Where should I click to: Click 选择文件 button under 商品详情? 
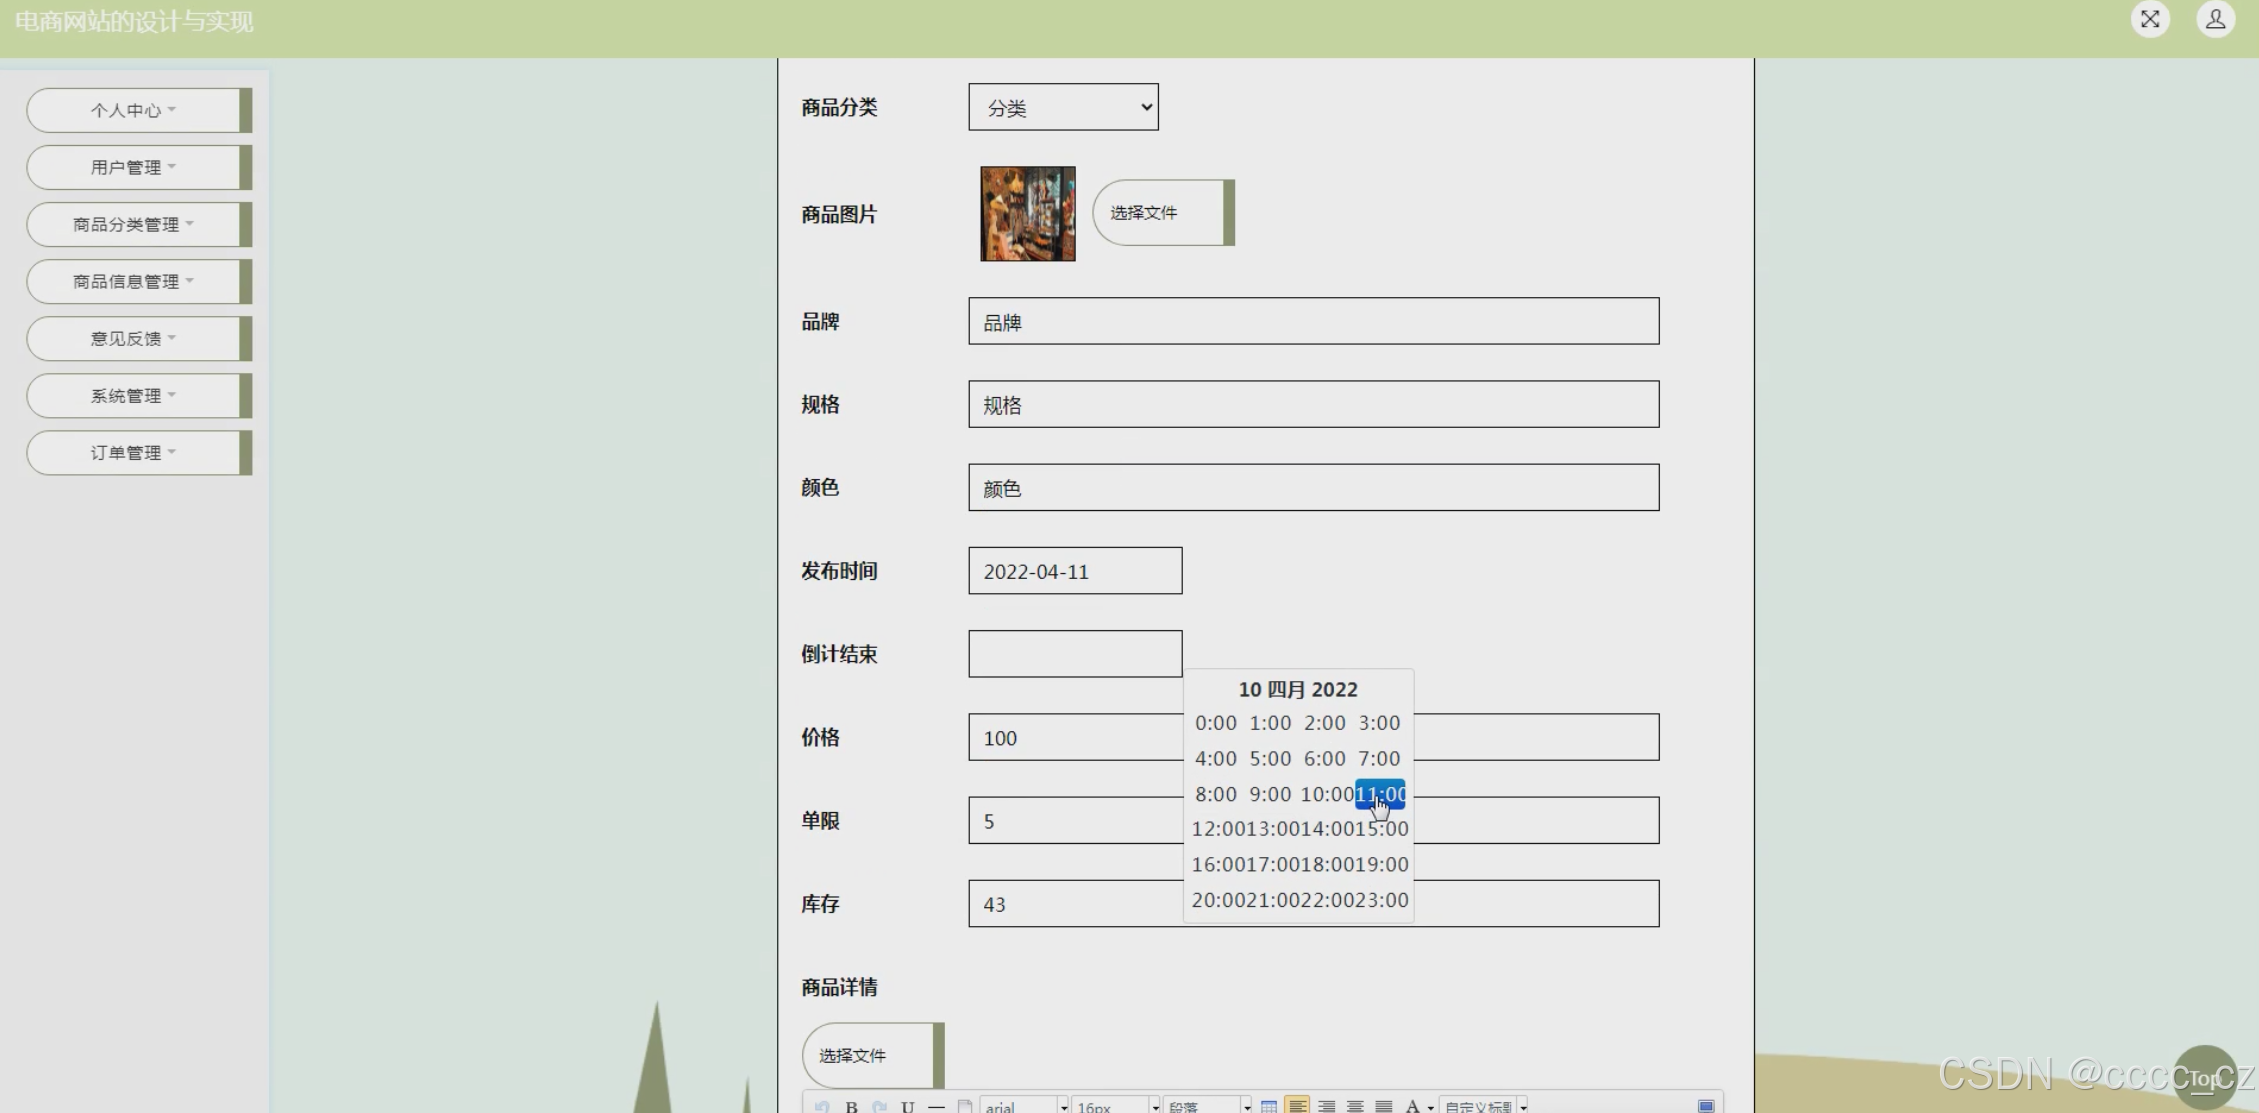click(x=869, y=1055)
